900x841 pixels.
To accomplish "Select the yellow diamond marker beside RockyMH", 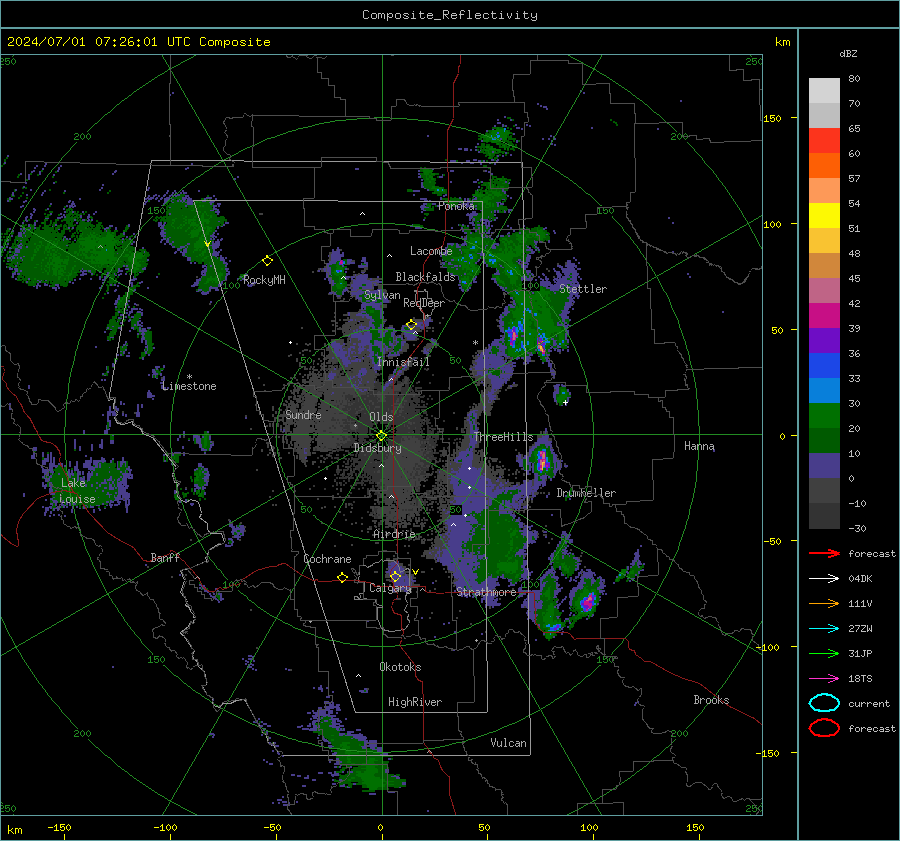I will point(267,261).
